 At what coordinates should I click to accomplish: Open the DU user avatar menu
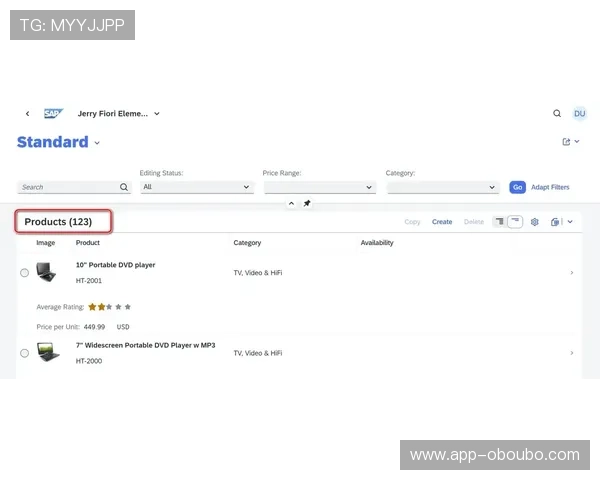(579, 114)
